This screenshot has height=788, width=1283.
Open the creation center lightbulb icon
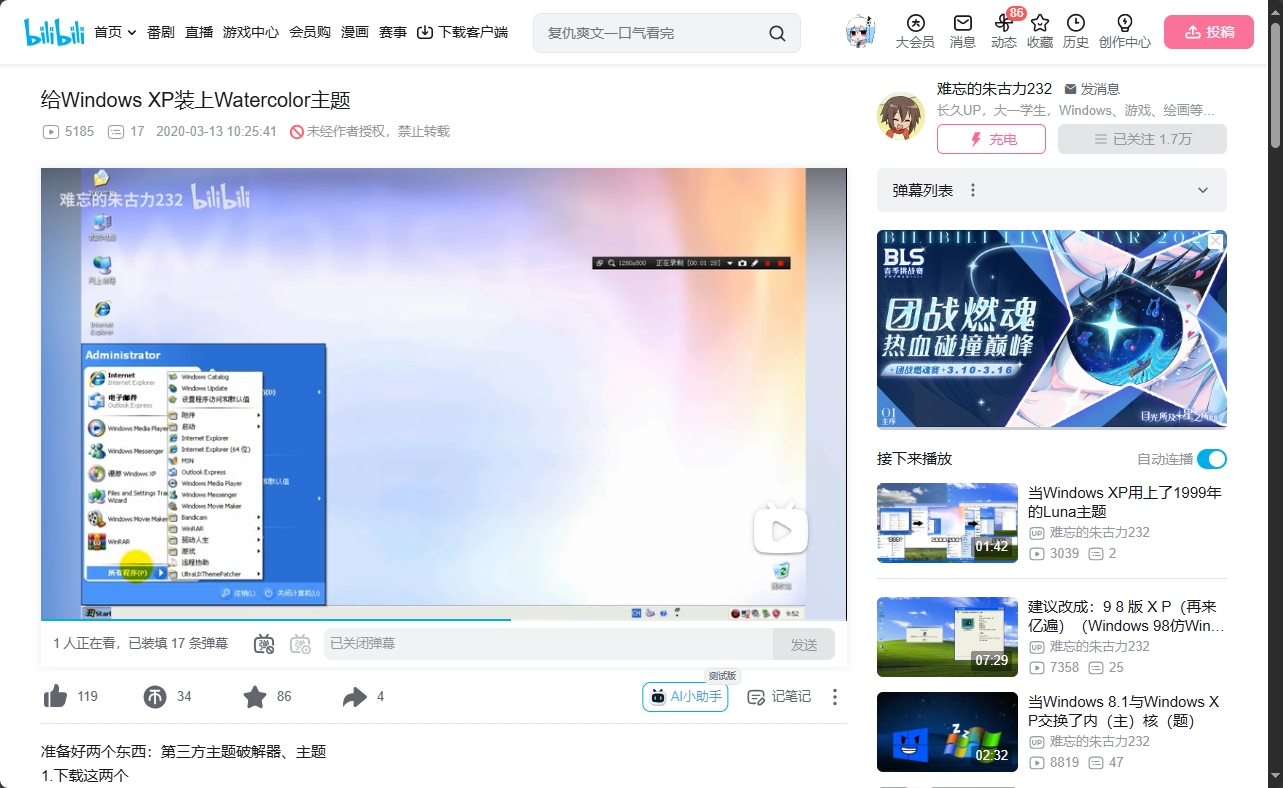pyautogui.click(x=1124, y=23)
